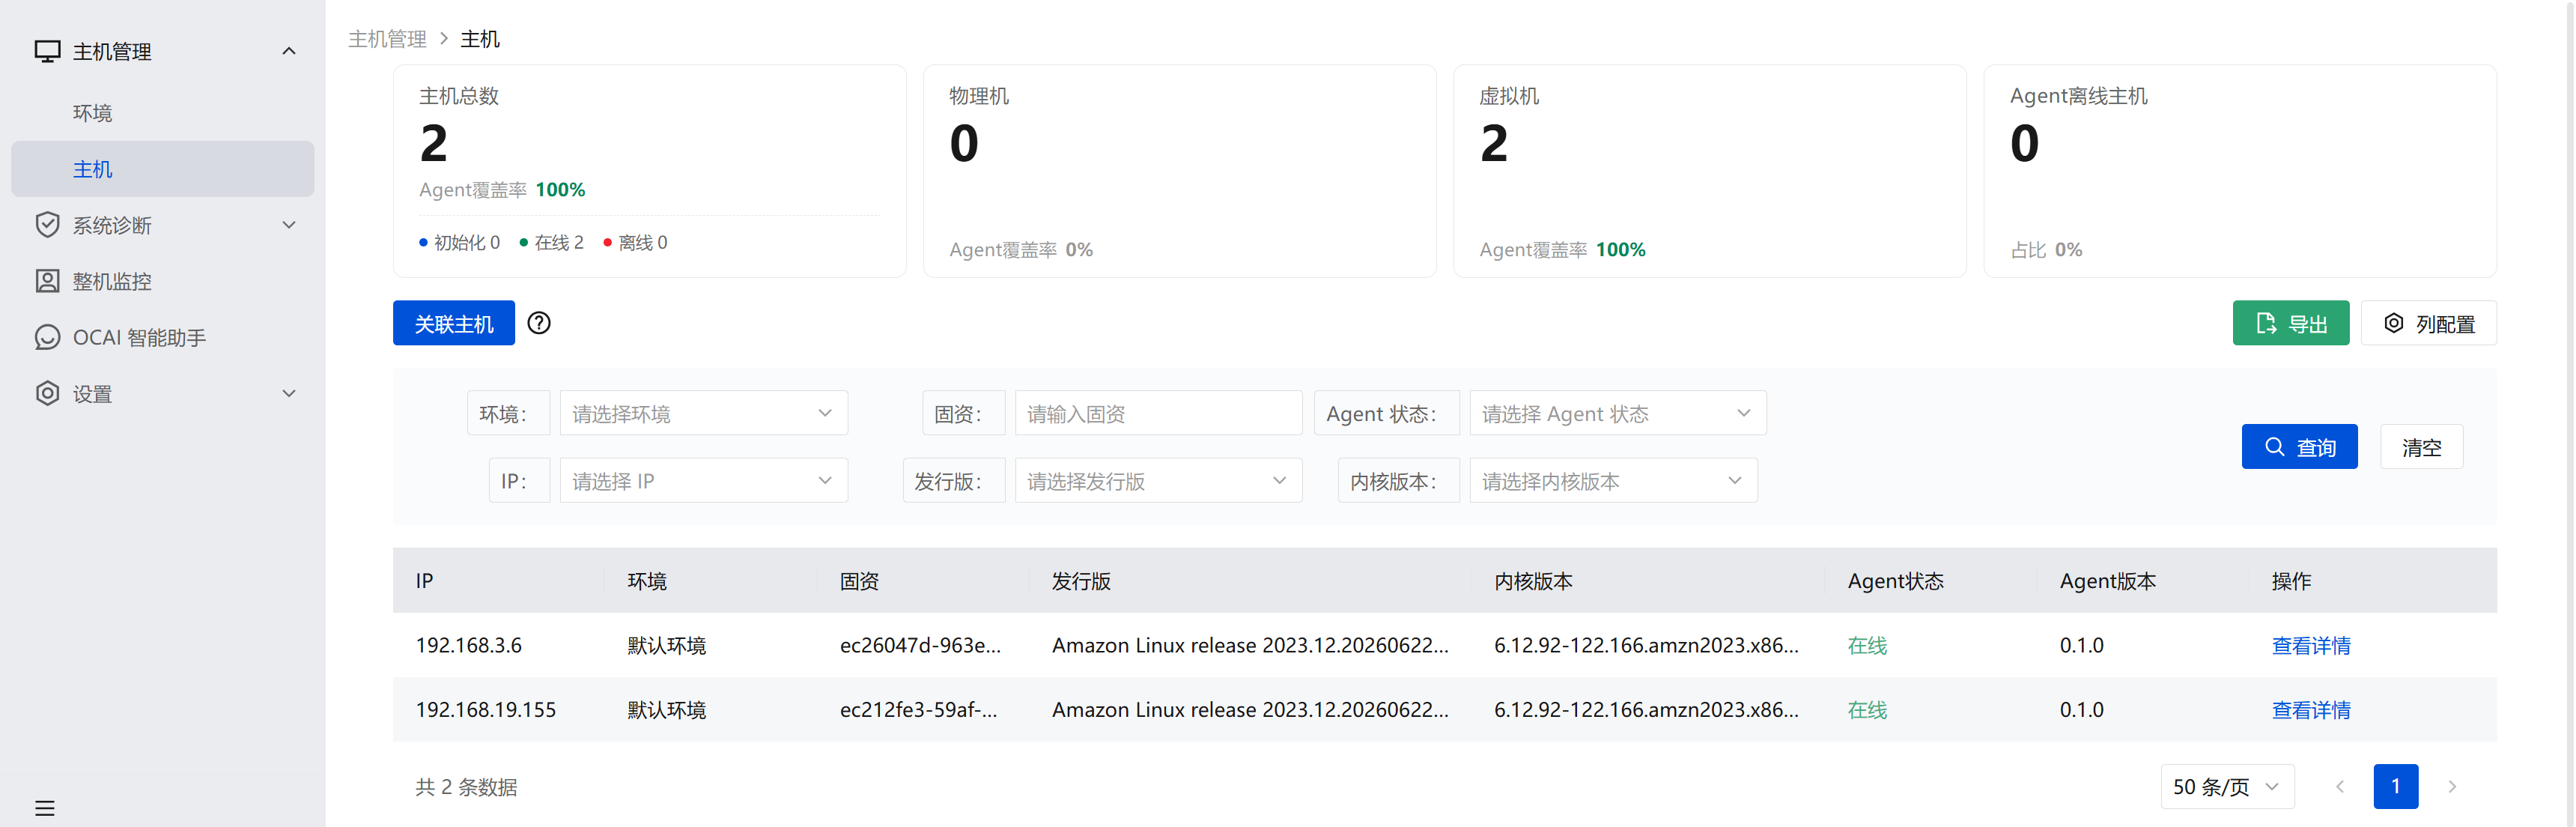This screenshot has height=827, width=2576.
Task: Open the 整机监控 menu item
Action: [x=162, y=281]
